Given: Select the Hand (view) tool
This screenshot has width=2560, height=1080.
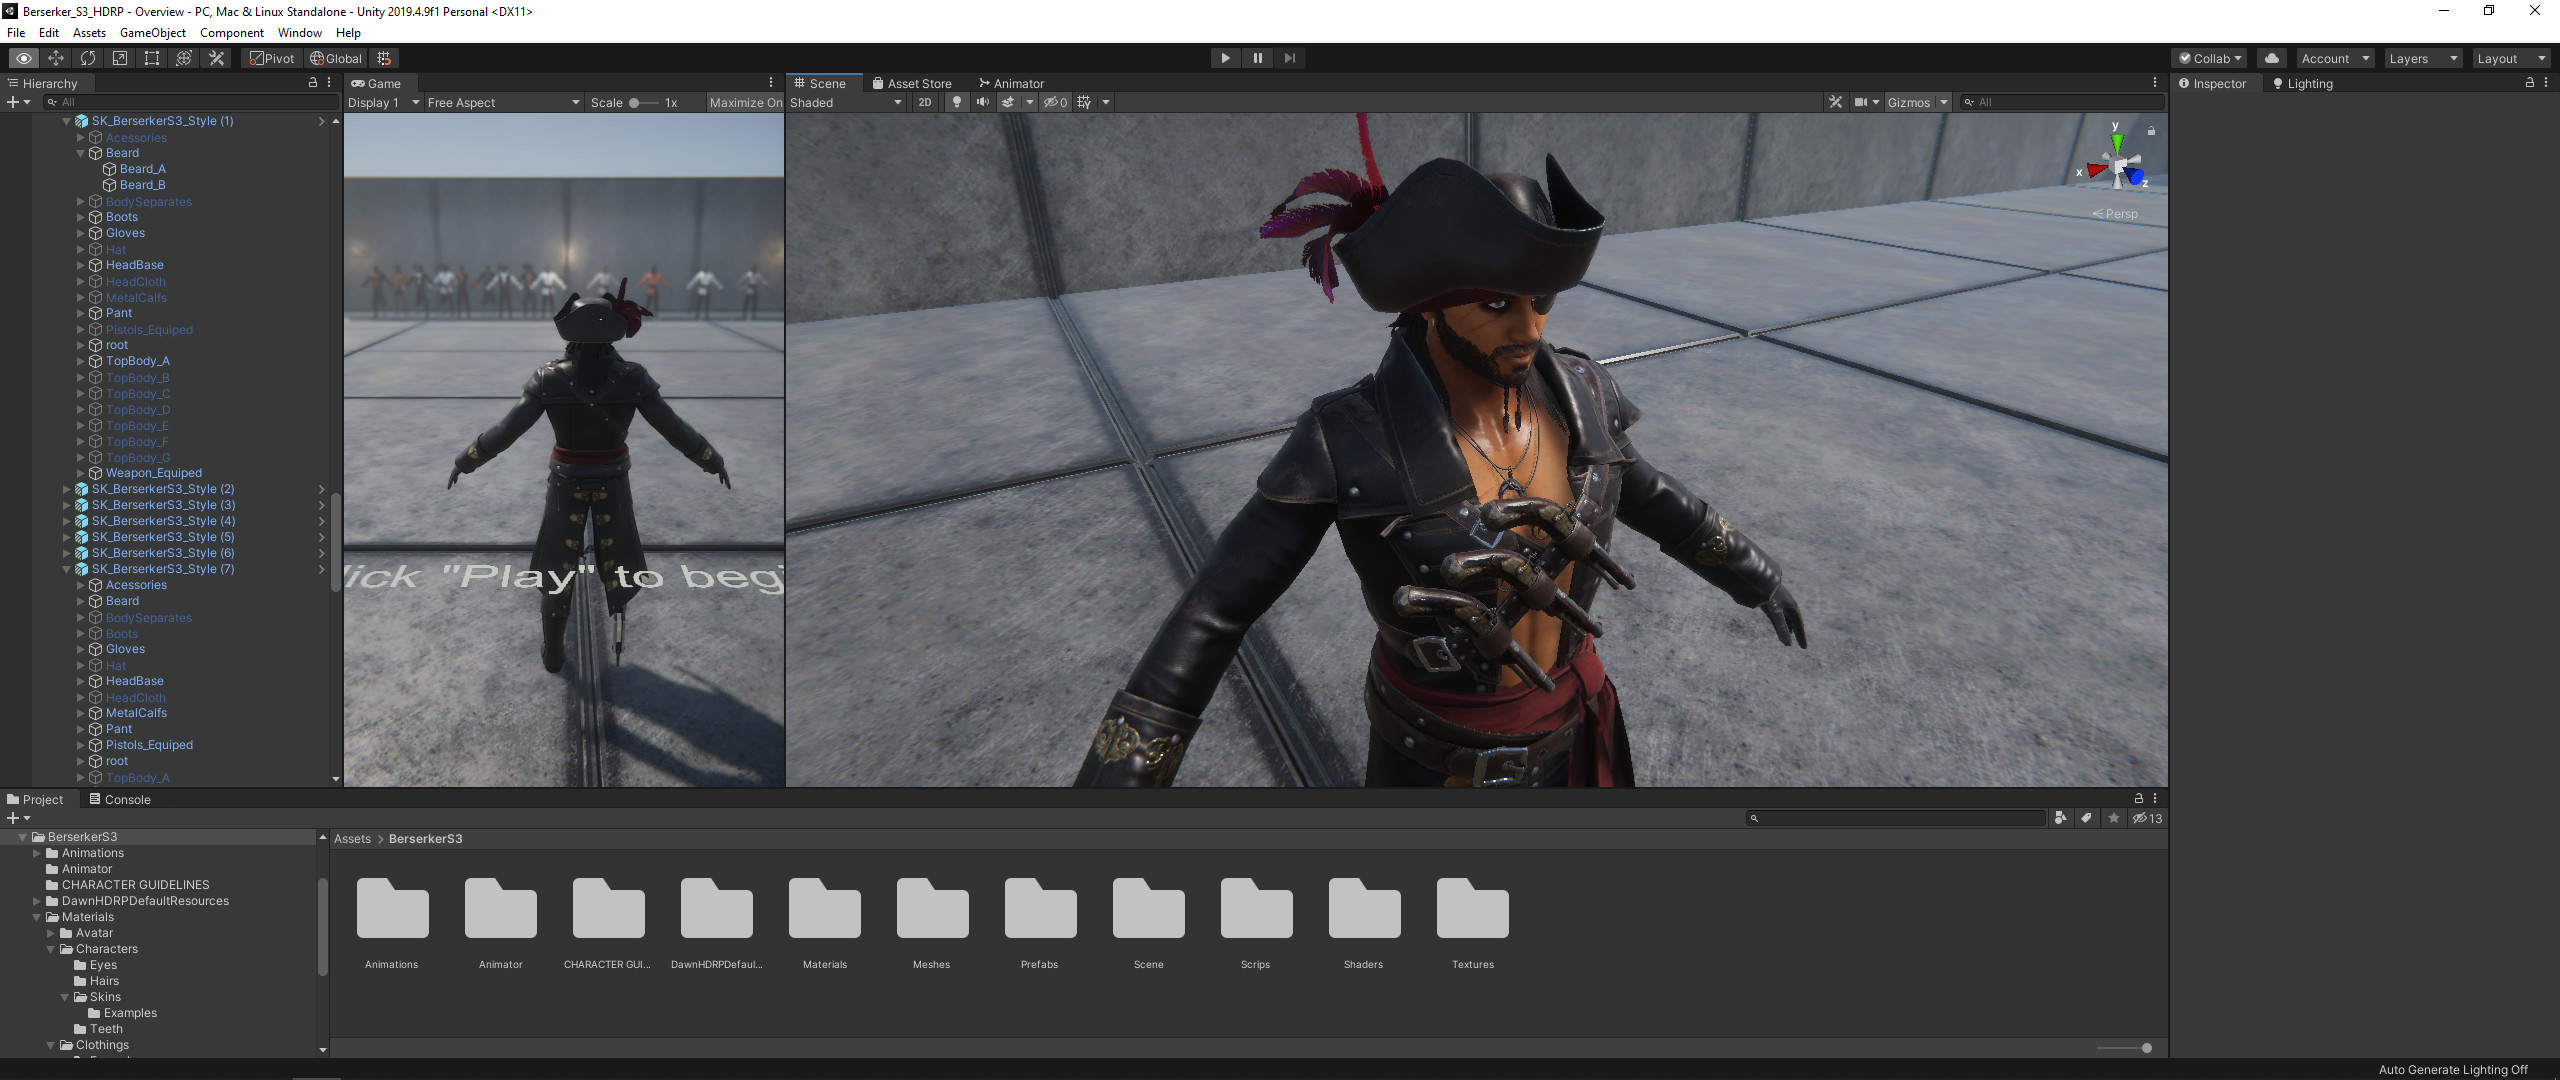Looking at the screenshot, I should [x=23, y=58].
